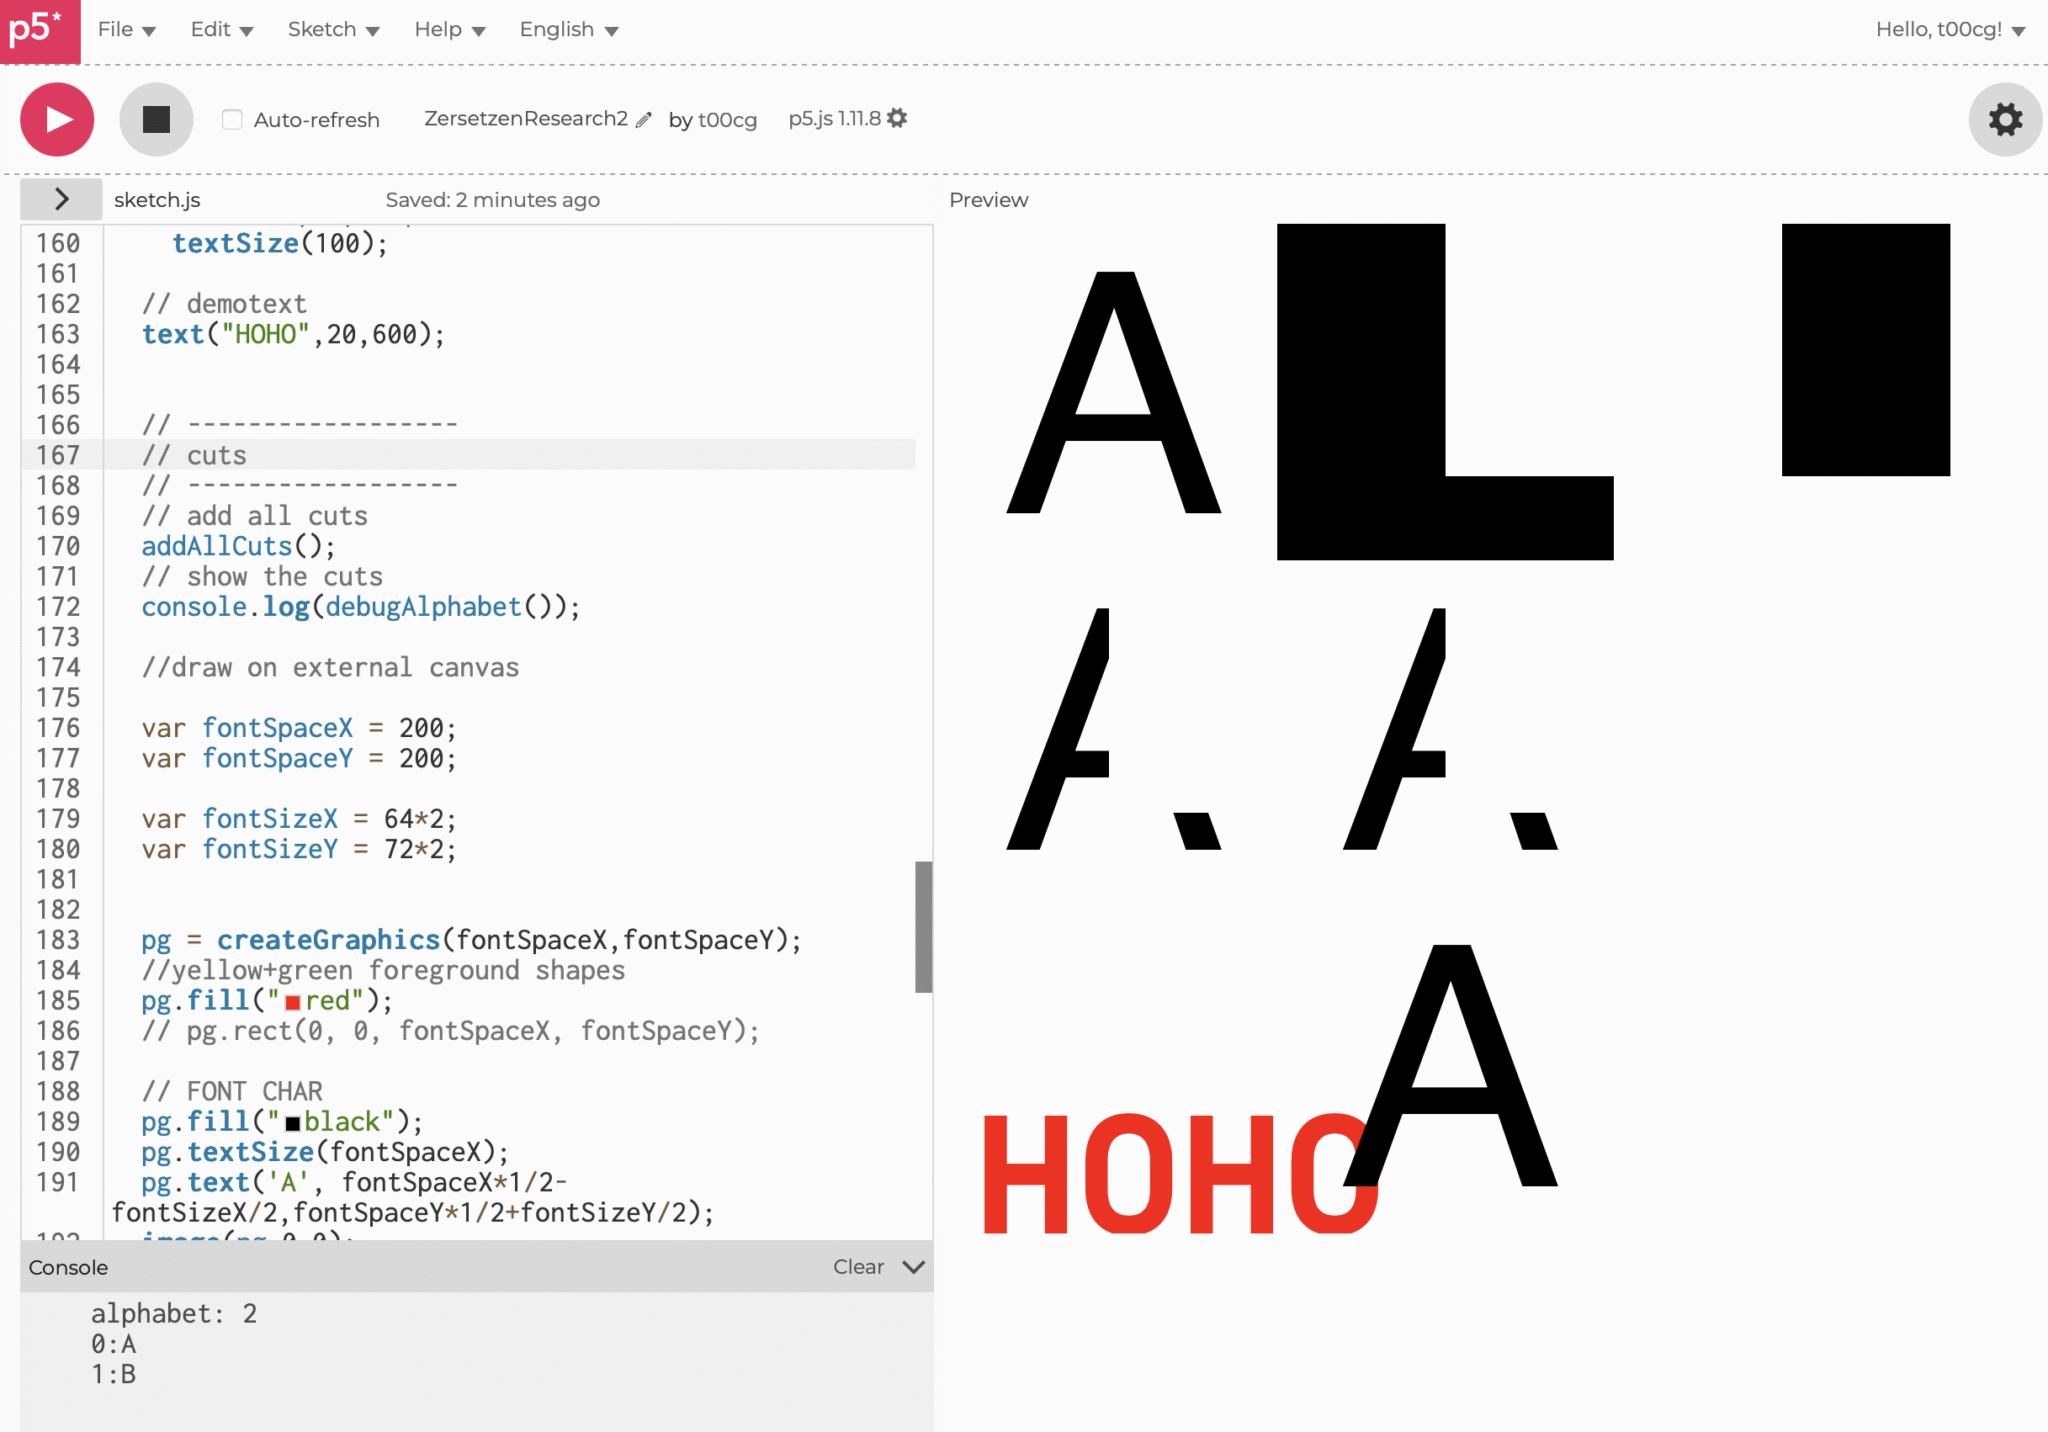
Task: Expand the English language dropdown
Action: [x=568, y=30]
